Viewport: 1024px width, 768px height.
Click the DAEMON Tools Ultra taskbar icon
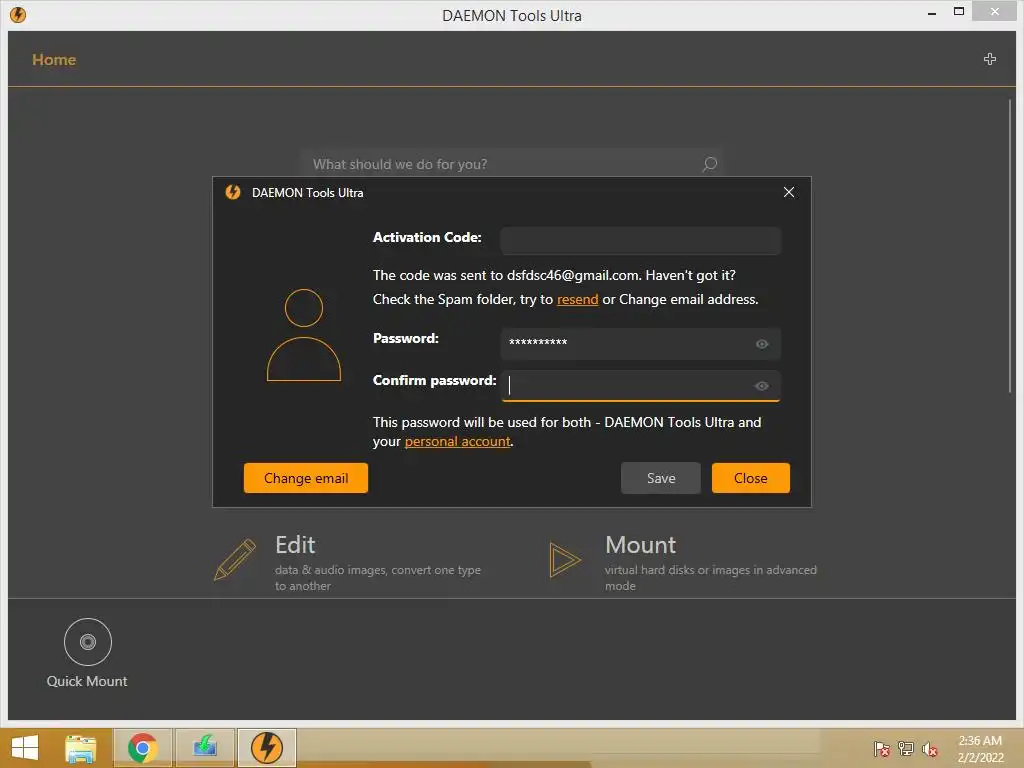pos(266,748)
